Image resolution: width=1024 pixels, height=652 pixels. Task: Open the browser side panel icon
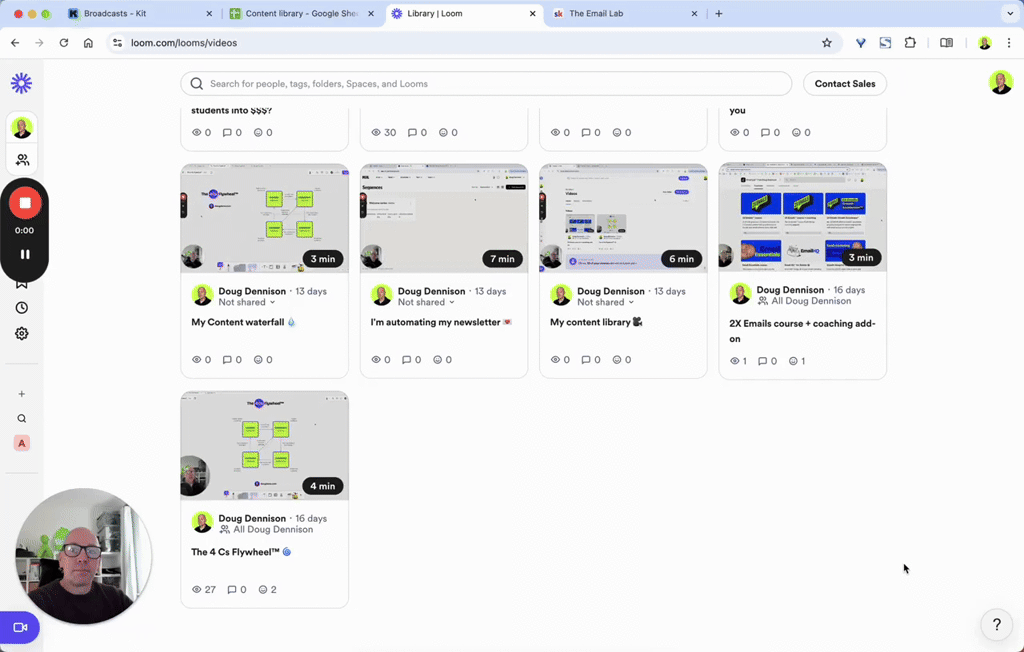click(946, 43)
